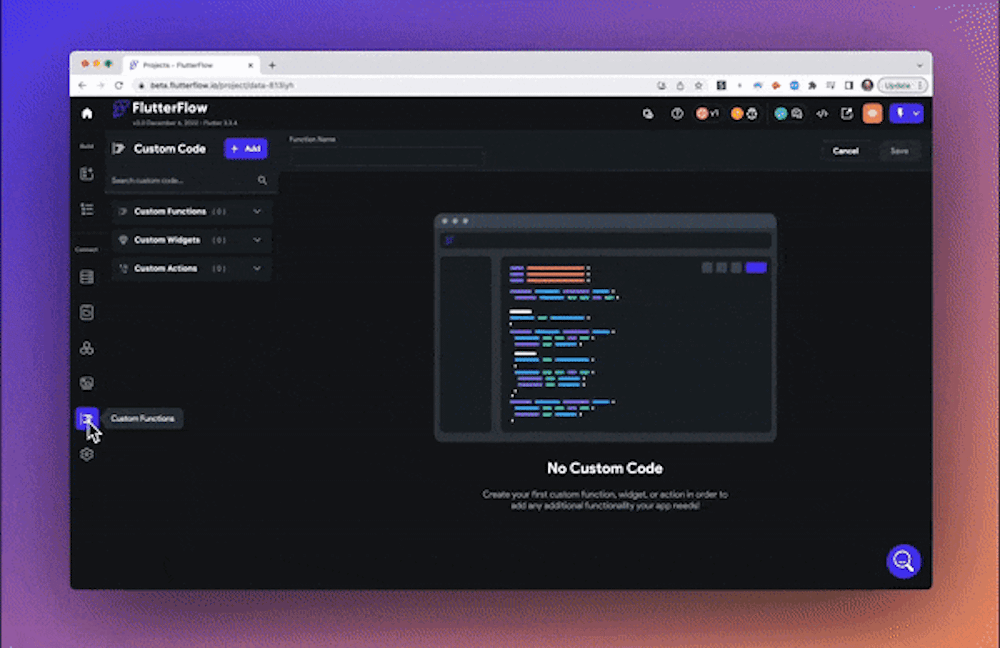Screen dimensions: 1000x648
Task: Open the dropdown arrow beside the lightning button
Action: click(x=916, y=114)
